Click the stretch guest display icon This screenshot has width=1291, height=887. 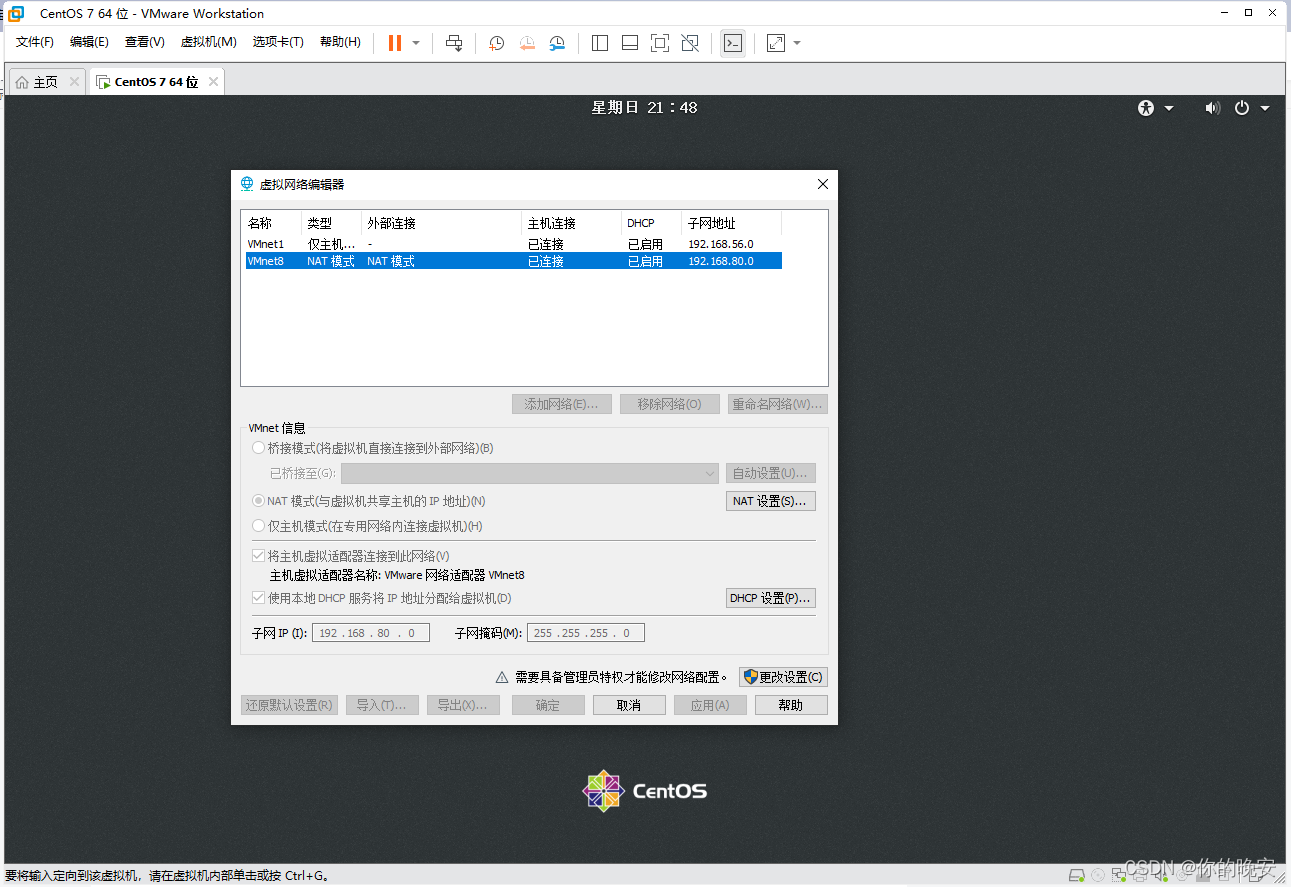(x=776, y=43)
